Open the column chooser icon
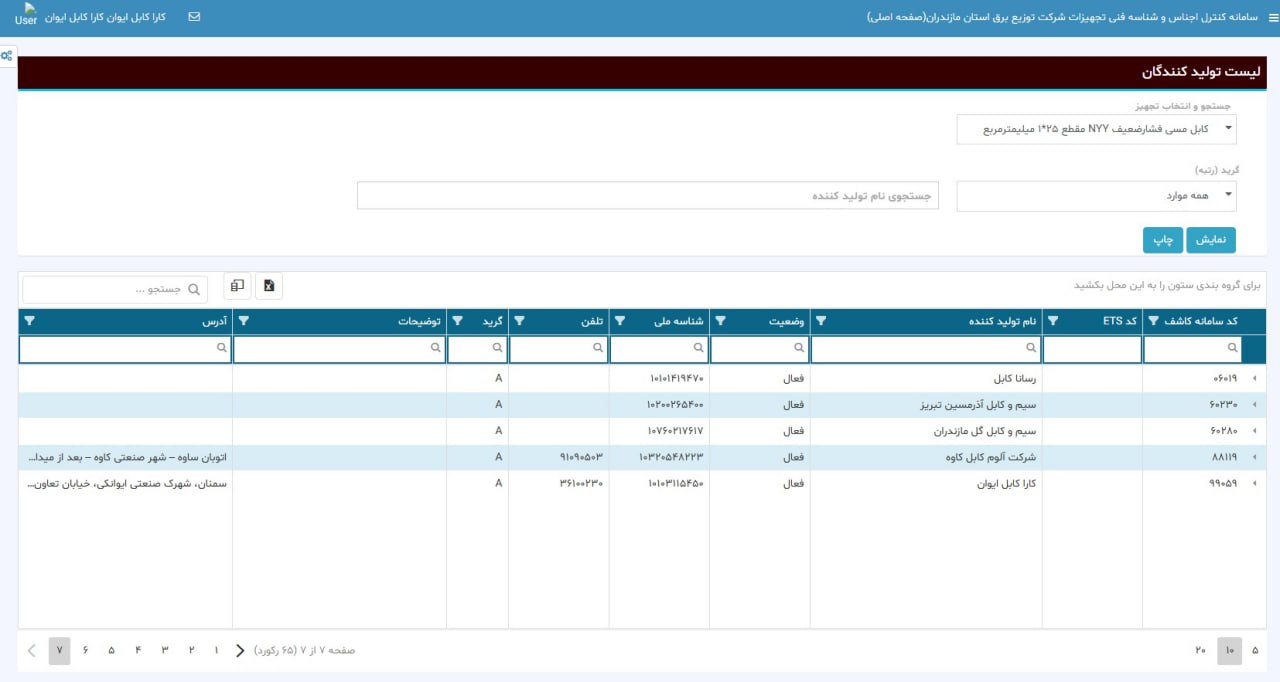 pos(237,286)
